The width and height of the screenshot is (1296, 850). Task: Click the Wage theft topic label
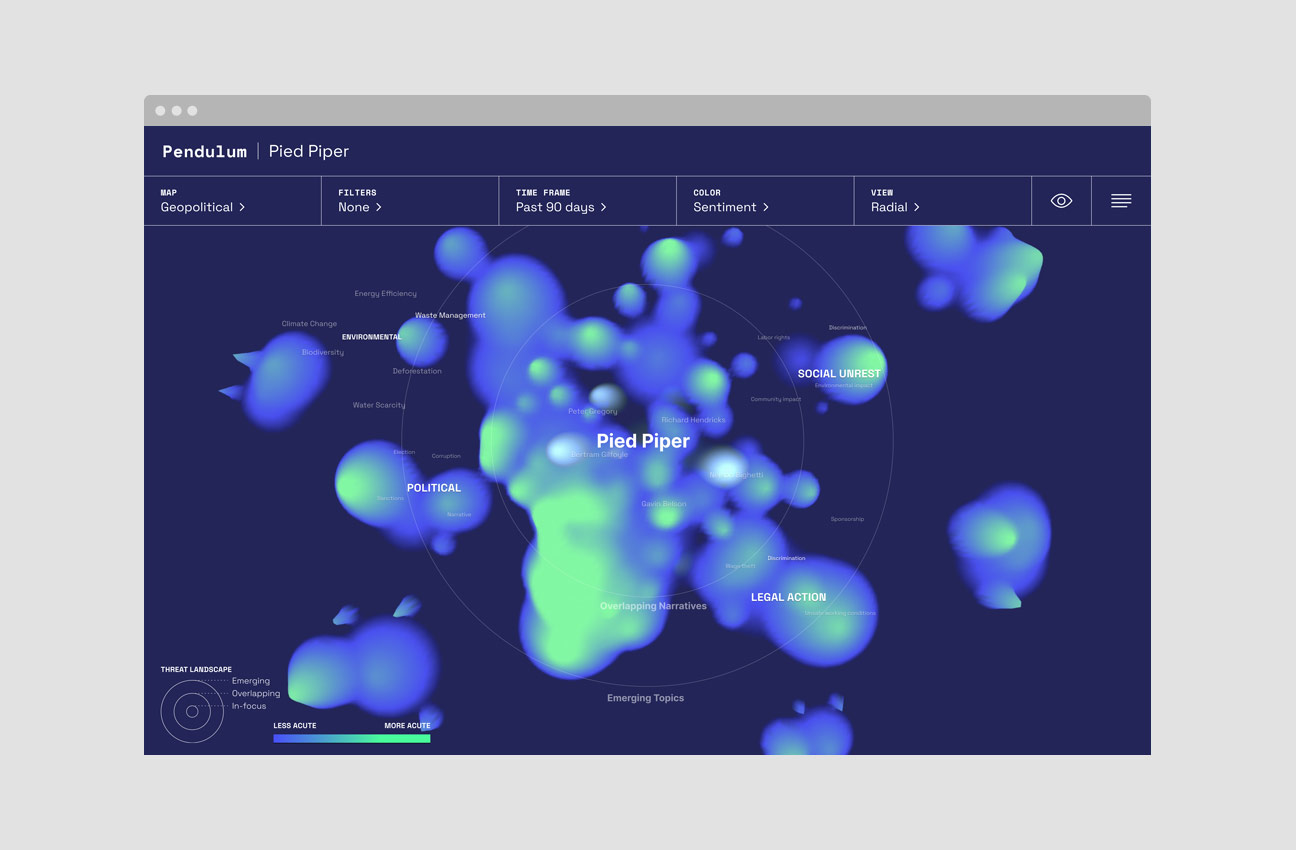click(740, 566)
